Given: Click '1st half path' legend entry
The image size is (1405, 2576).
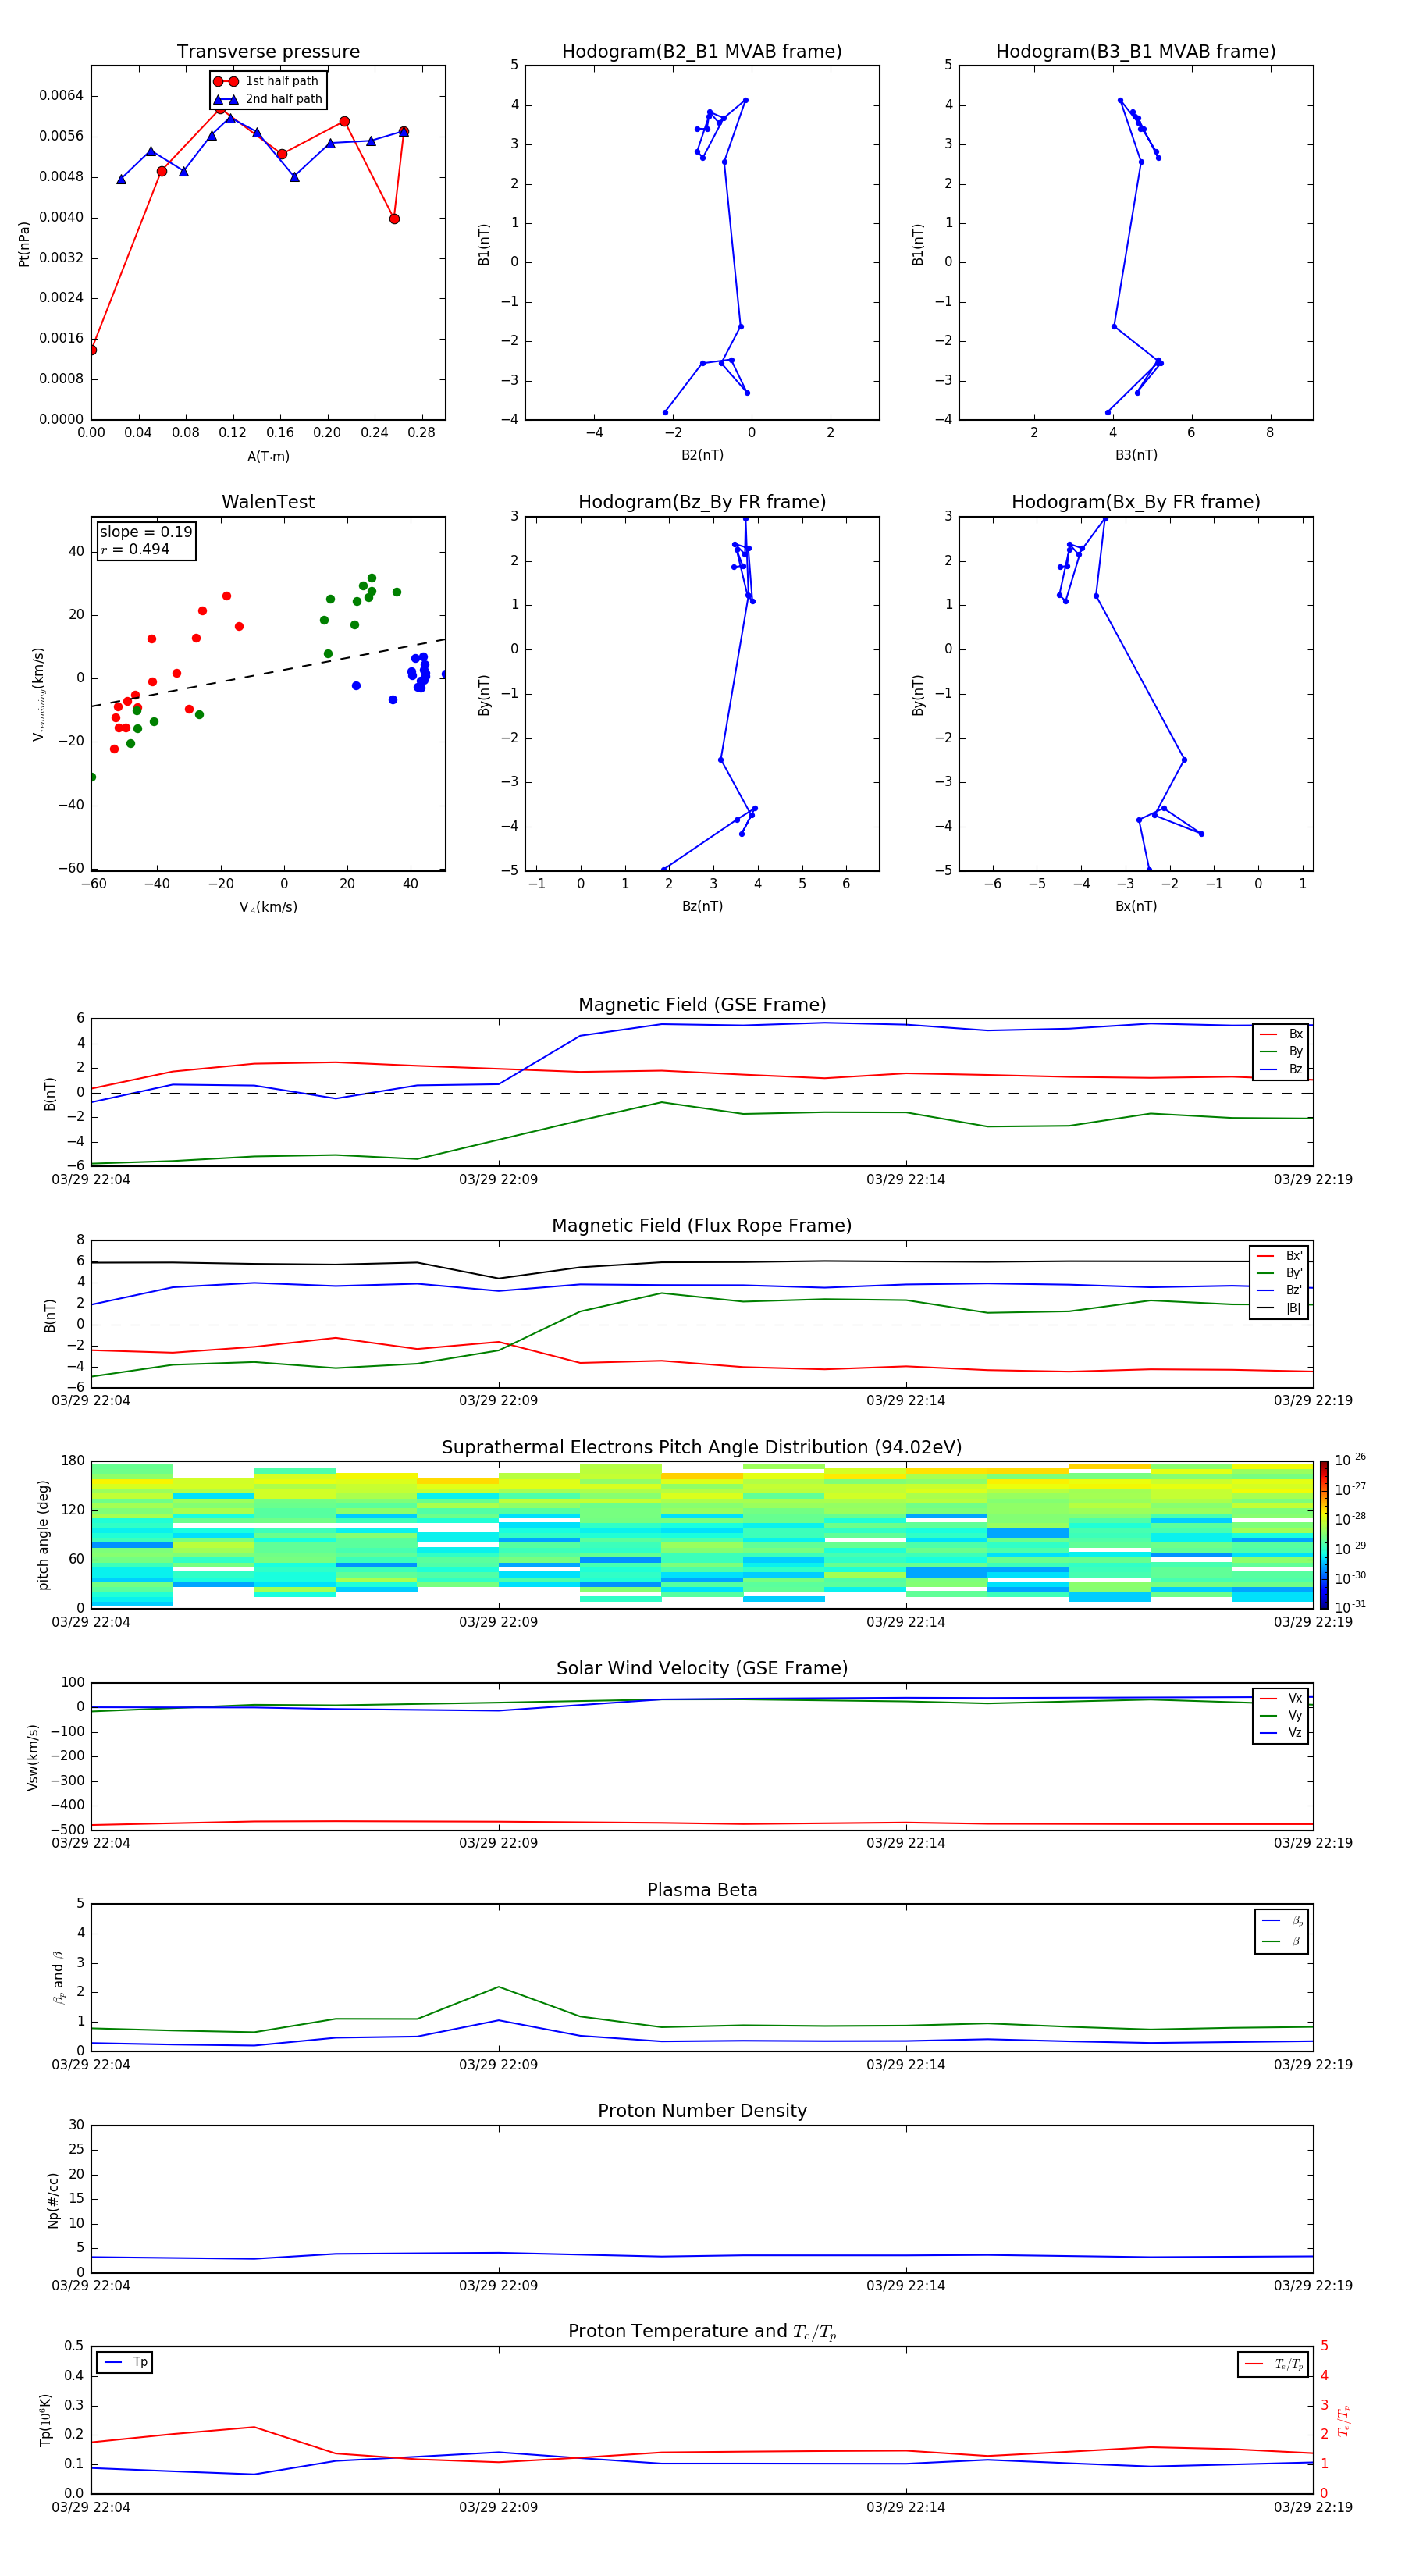Looking at the screenshot, I should (x=266, y=81).
